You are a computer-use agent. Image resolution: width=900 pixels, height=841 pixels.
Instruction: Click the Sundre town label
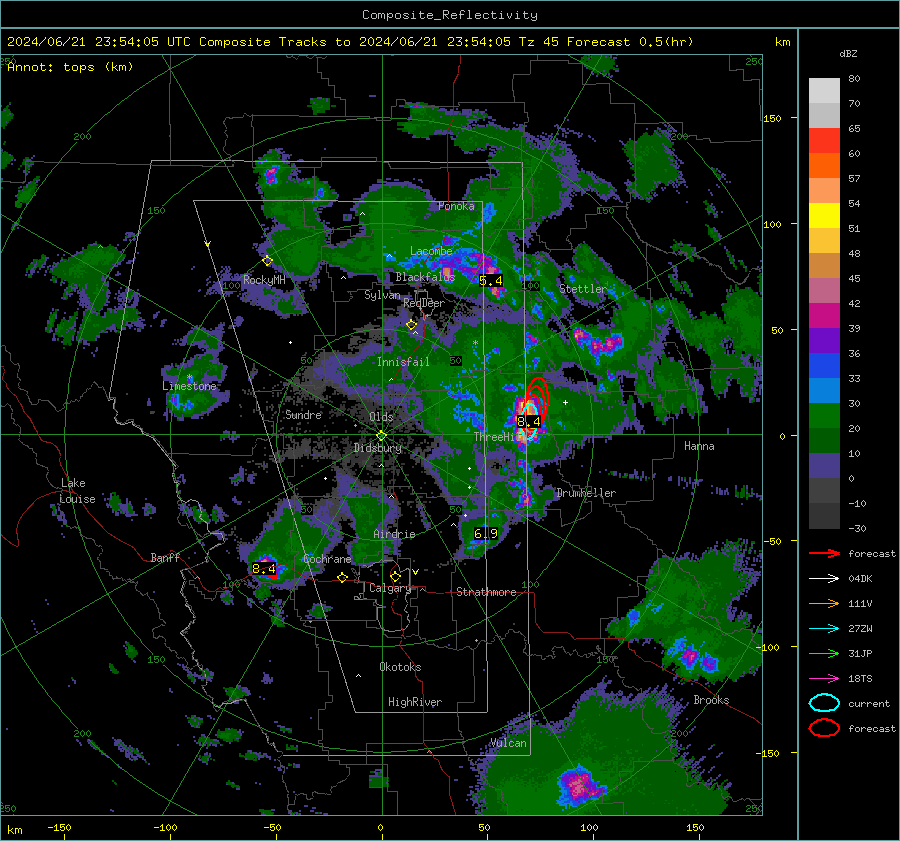click(x=303, y=414)
